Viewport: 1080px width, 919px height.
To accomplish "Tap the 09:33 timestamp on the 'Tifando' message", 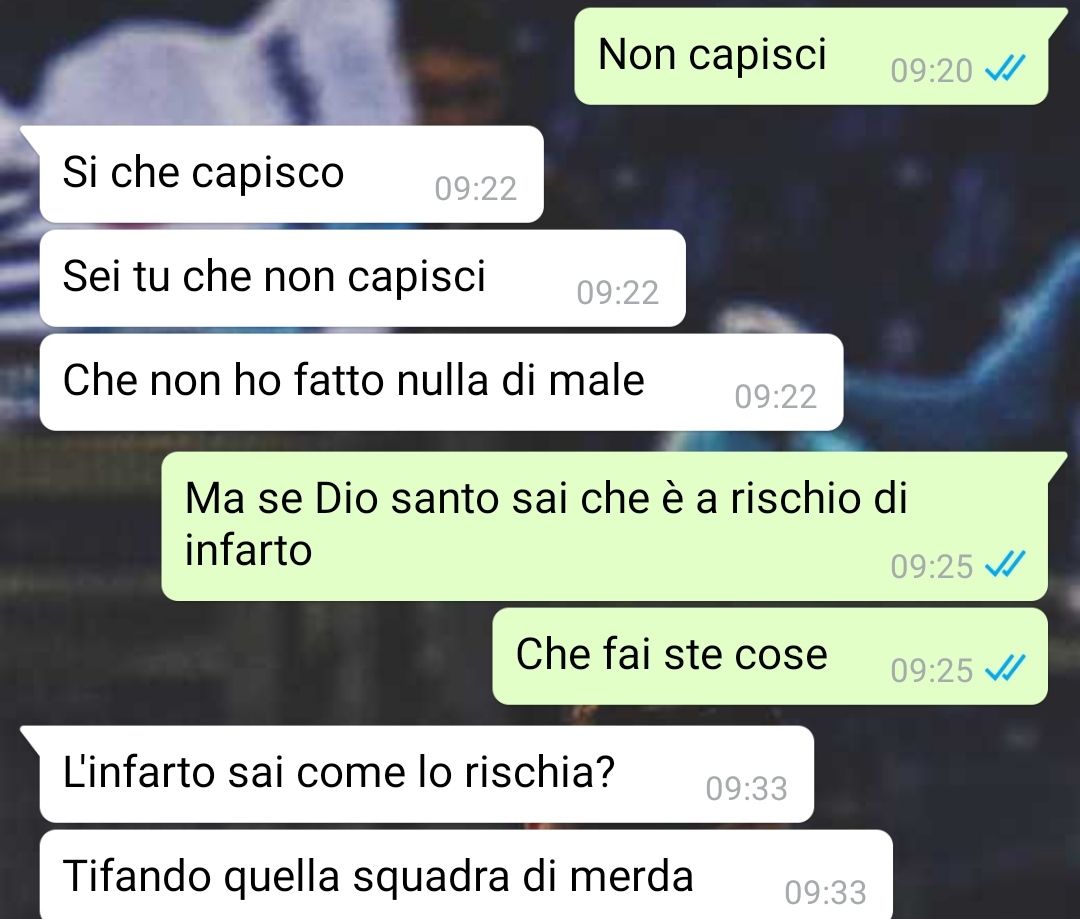I will click(825, 893).
